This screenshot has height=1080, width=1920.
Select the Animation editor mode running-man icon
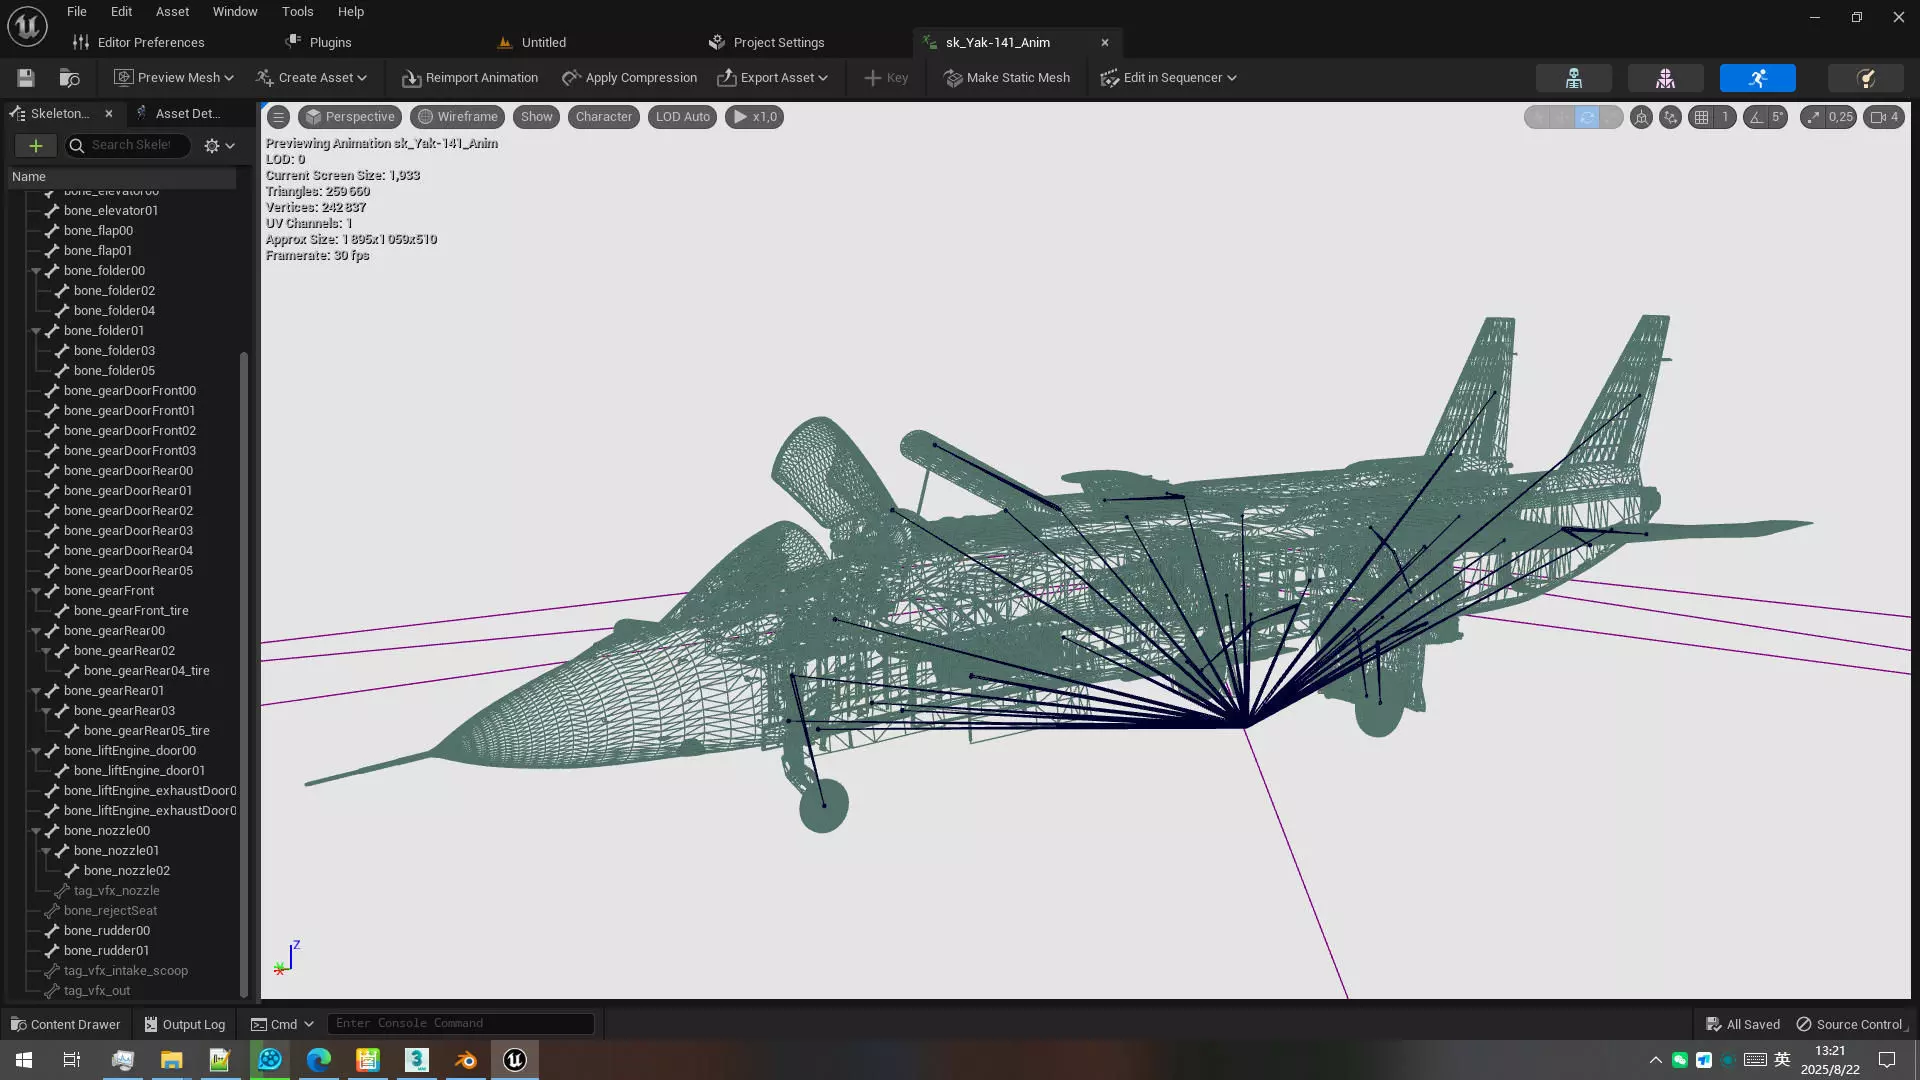1757,78
